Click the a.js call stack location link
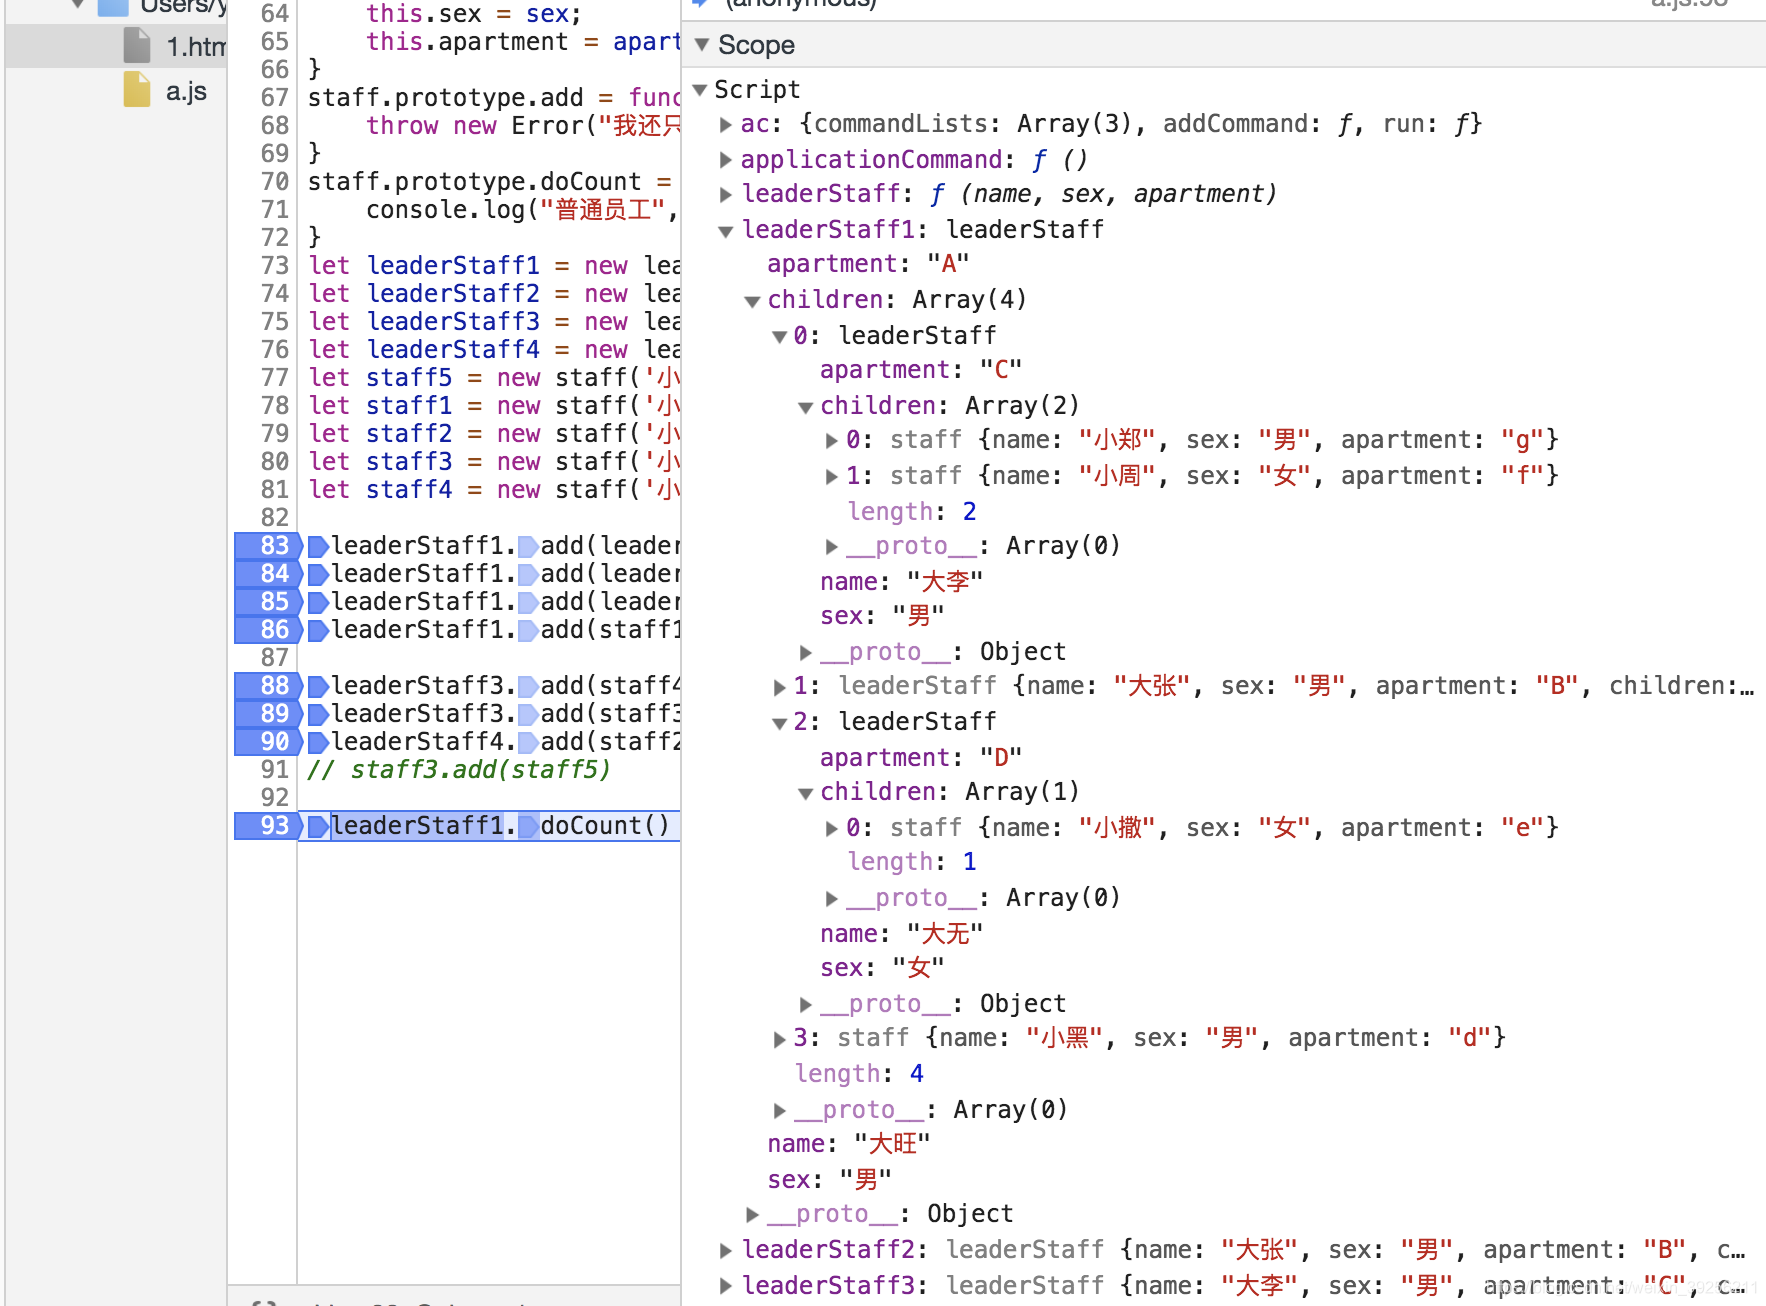This screenshot has height=1306, width=1766. tap(1688, 3)
